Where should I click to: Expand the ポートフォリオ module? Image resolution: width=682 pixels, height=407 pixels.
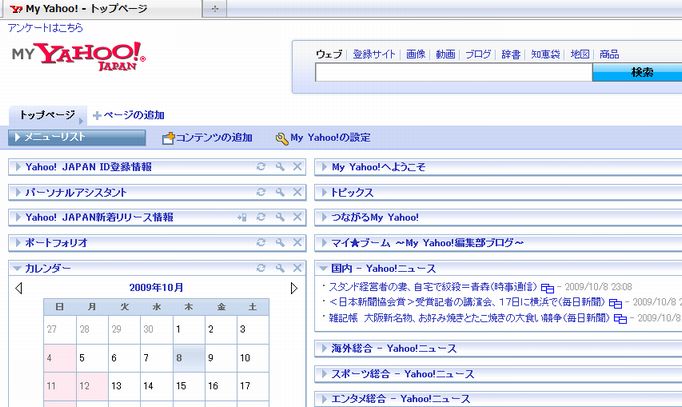pyautogui.click(x=18, y=242)
